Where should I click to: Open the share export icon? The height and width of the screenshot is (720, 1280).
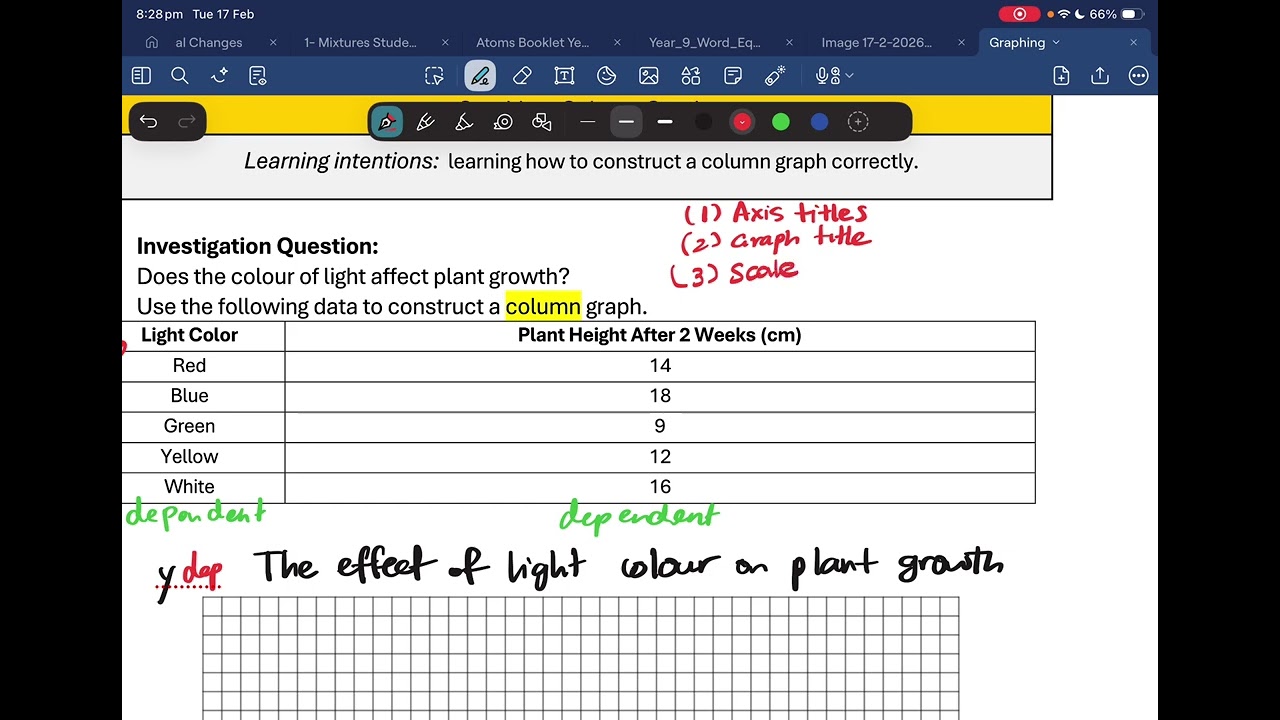pyautogui.click(x=1100, y=76)
